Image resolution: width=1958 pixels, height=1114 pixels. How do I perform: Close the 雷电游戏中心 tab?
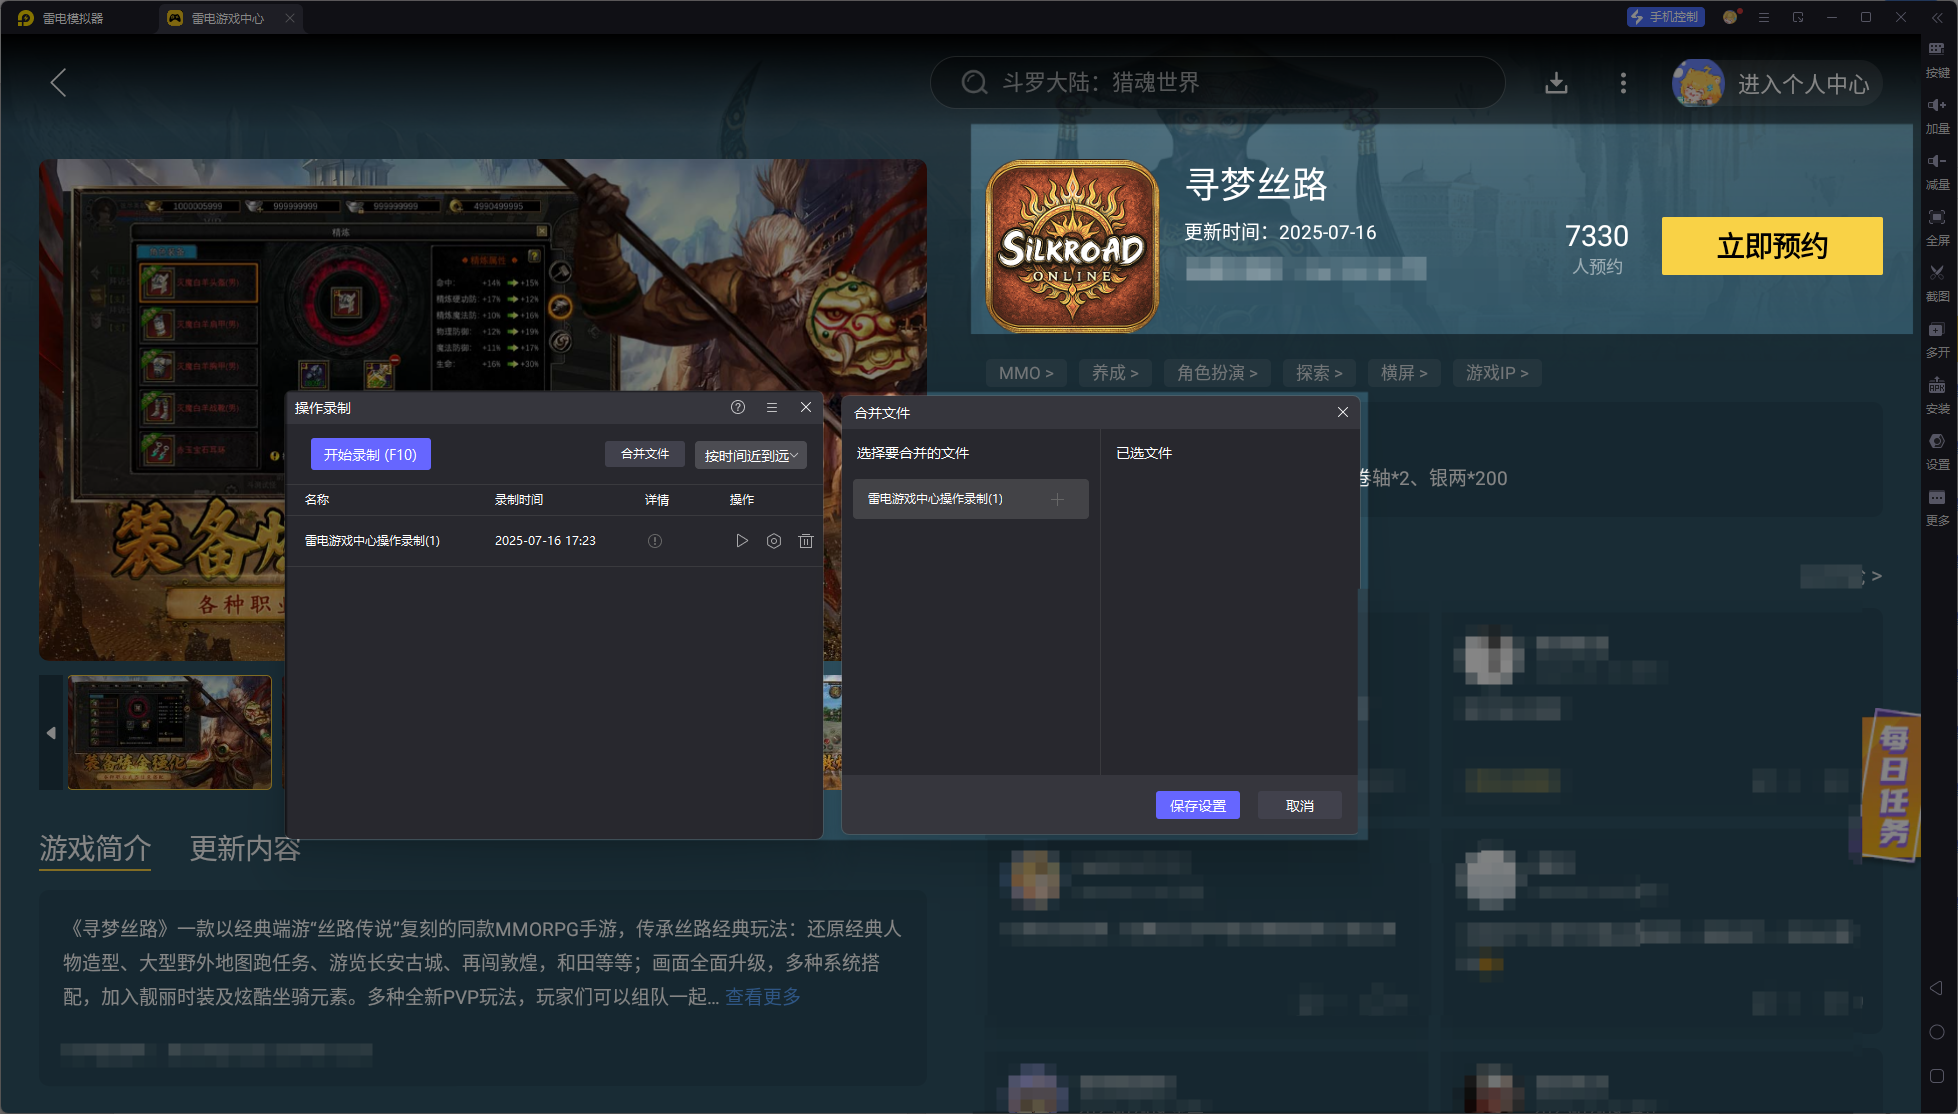coord(290,18)
